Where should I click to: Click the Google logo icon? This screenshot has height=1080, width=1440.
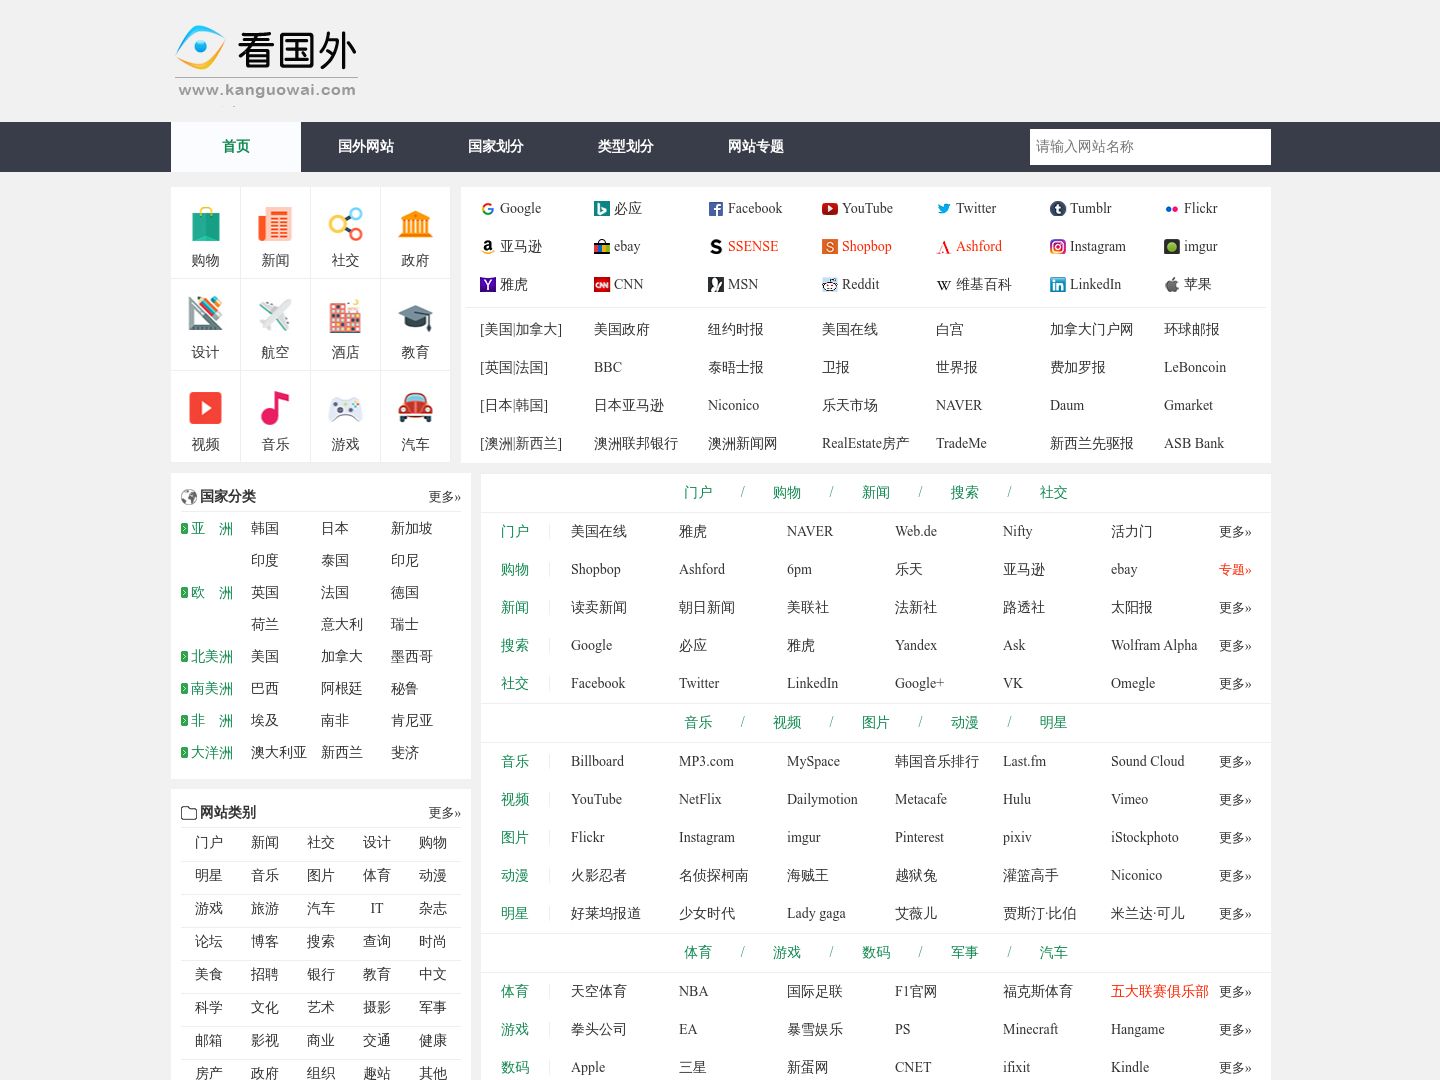coord(488,209)
